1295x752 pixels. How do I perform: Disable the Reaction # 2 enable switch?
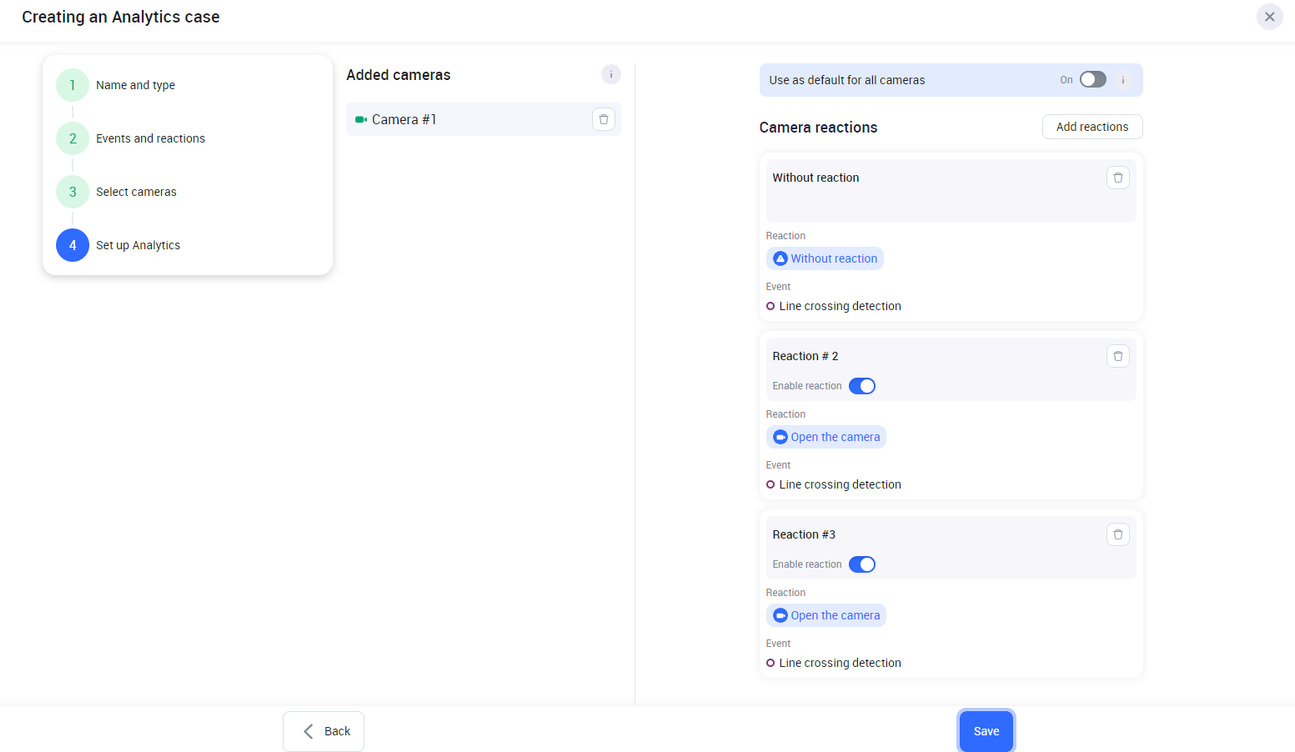click(x=862, y=386)
